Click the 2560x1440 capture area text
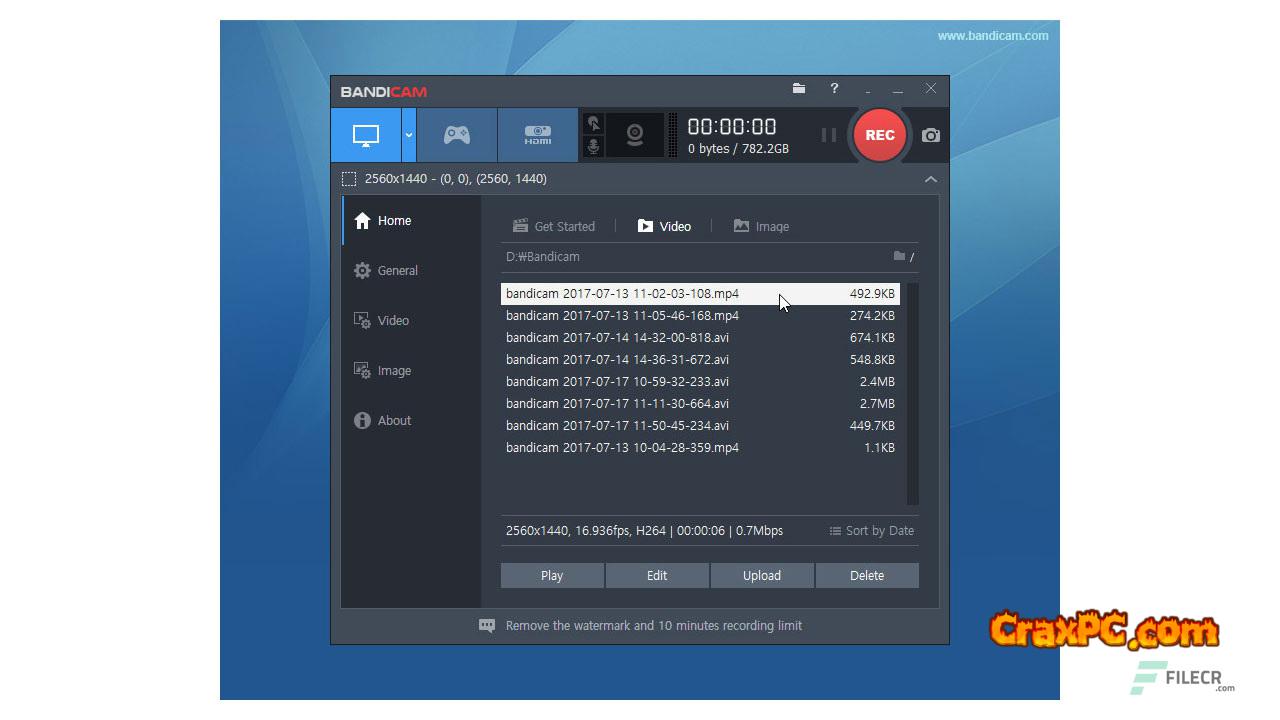 (x=455, y=179)
